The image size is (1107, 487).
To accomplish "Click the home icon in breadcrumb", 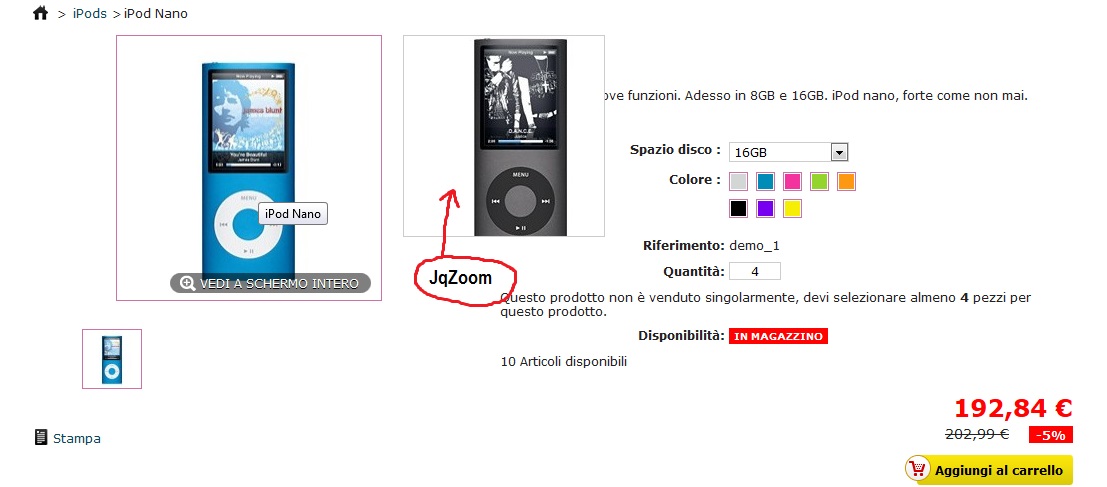I will pos(40,13).
